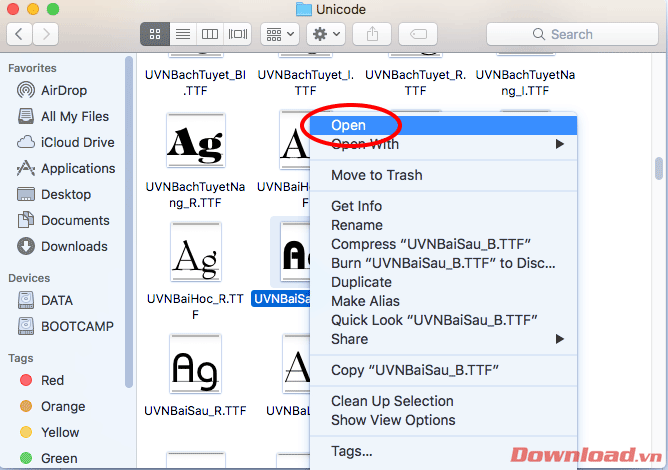
Task: Switch to icon view in toolbar
Action: 155,34
